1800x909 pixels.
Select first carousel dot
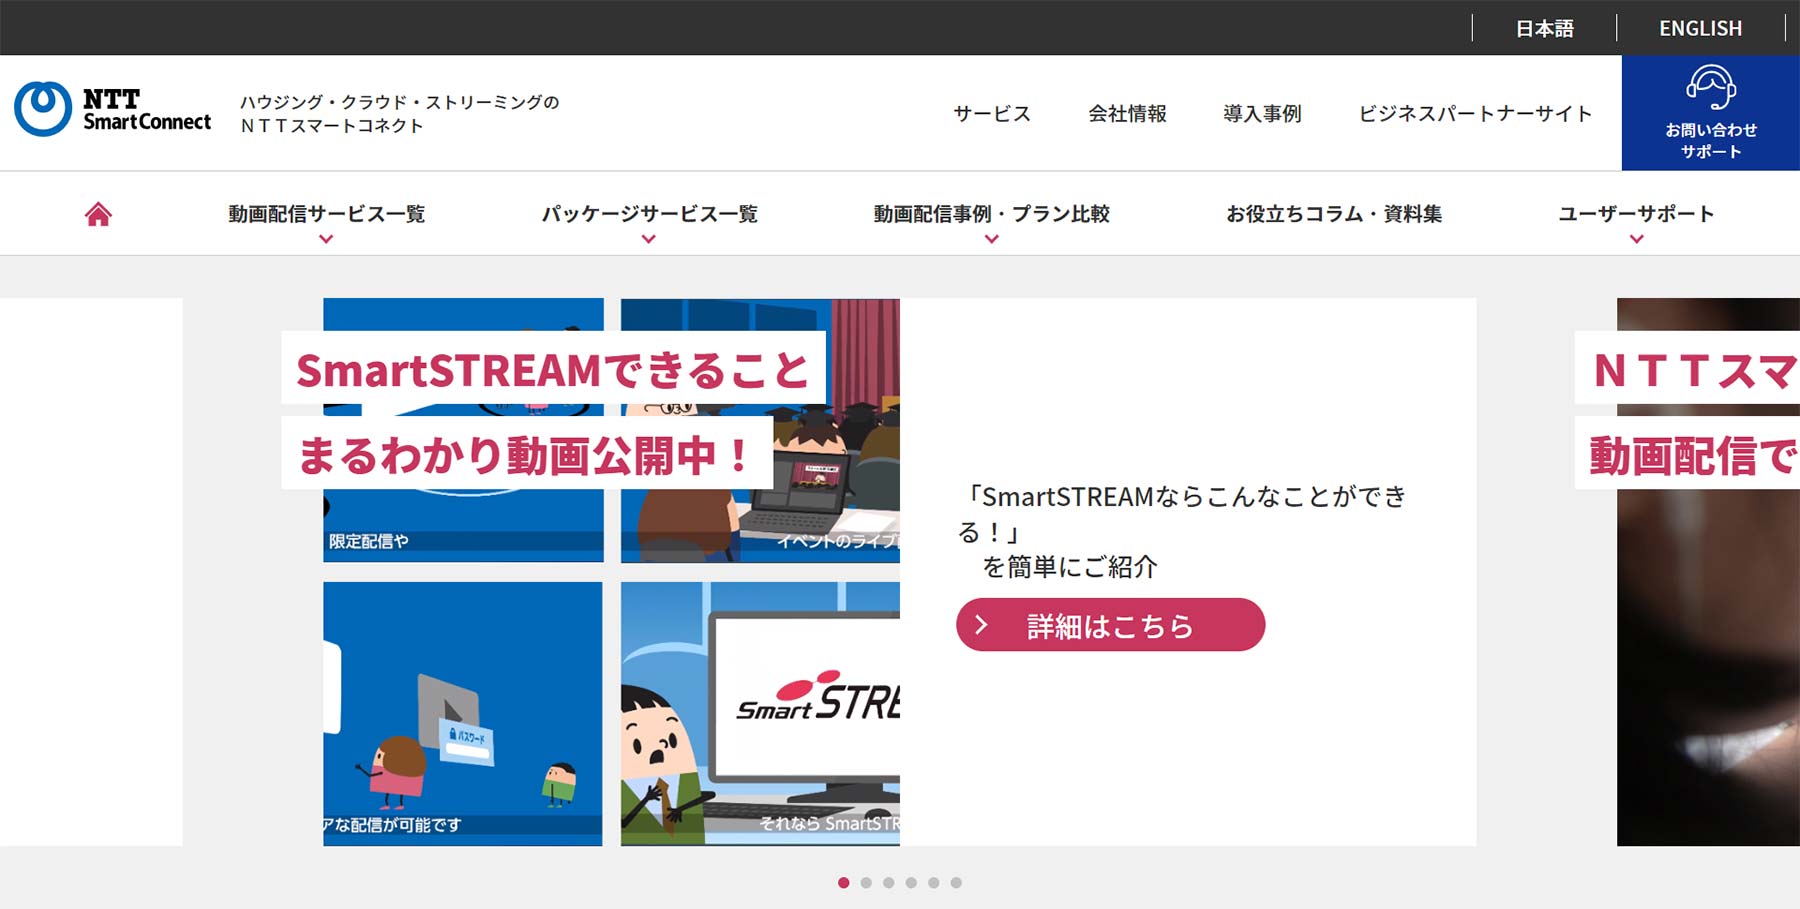(x=844, y=883)
